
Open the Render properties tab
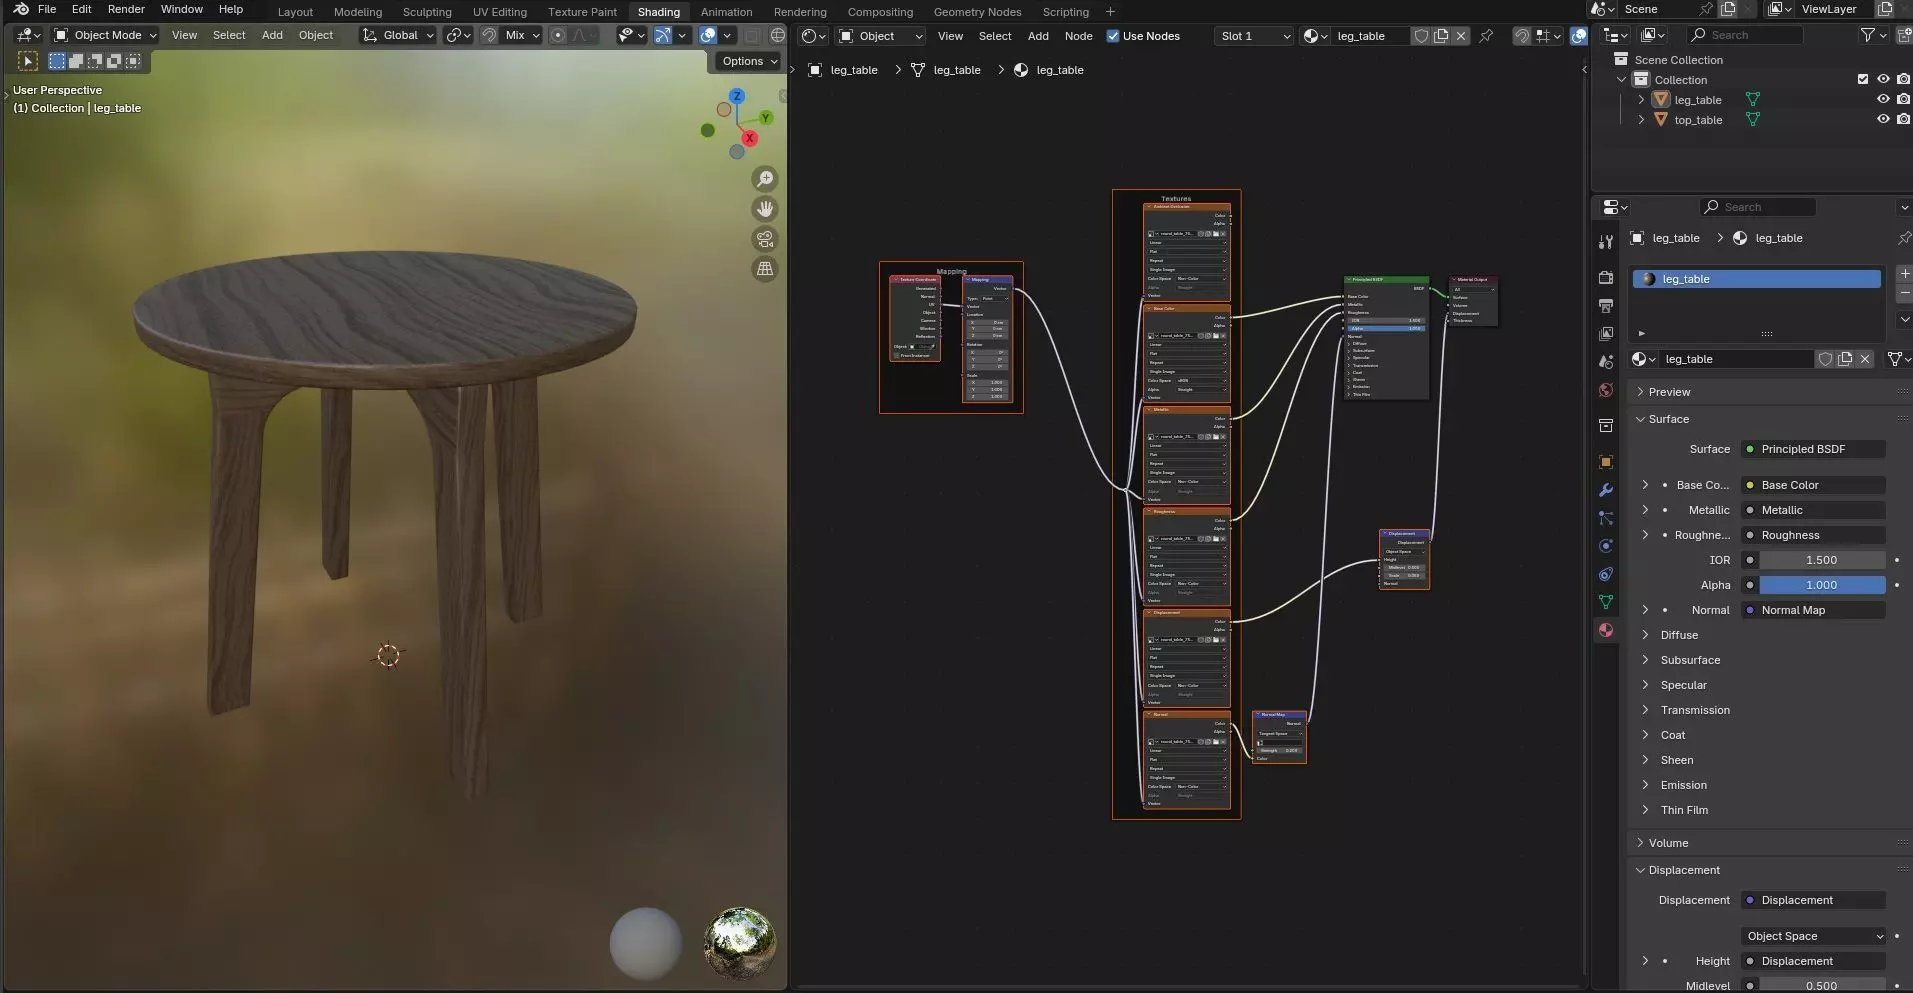click(x=1606, y=278)
